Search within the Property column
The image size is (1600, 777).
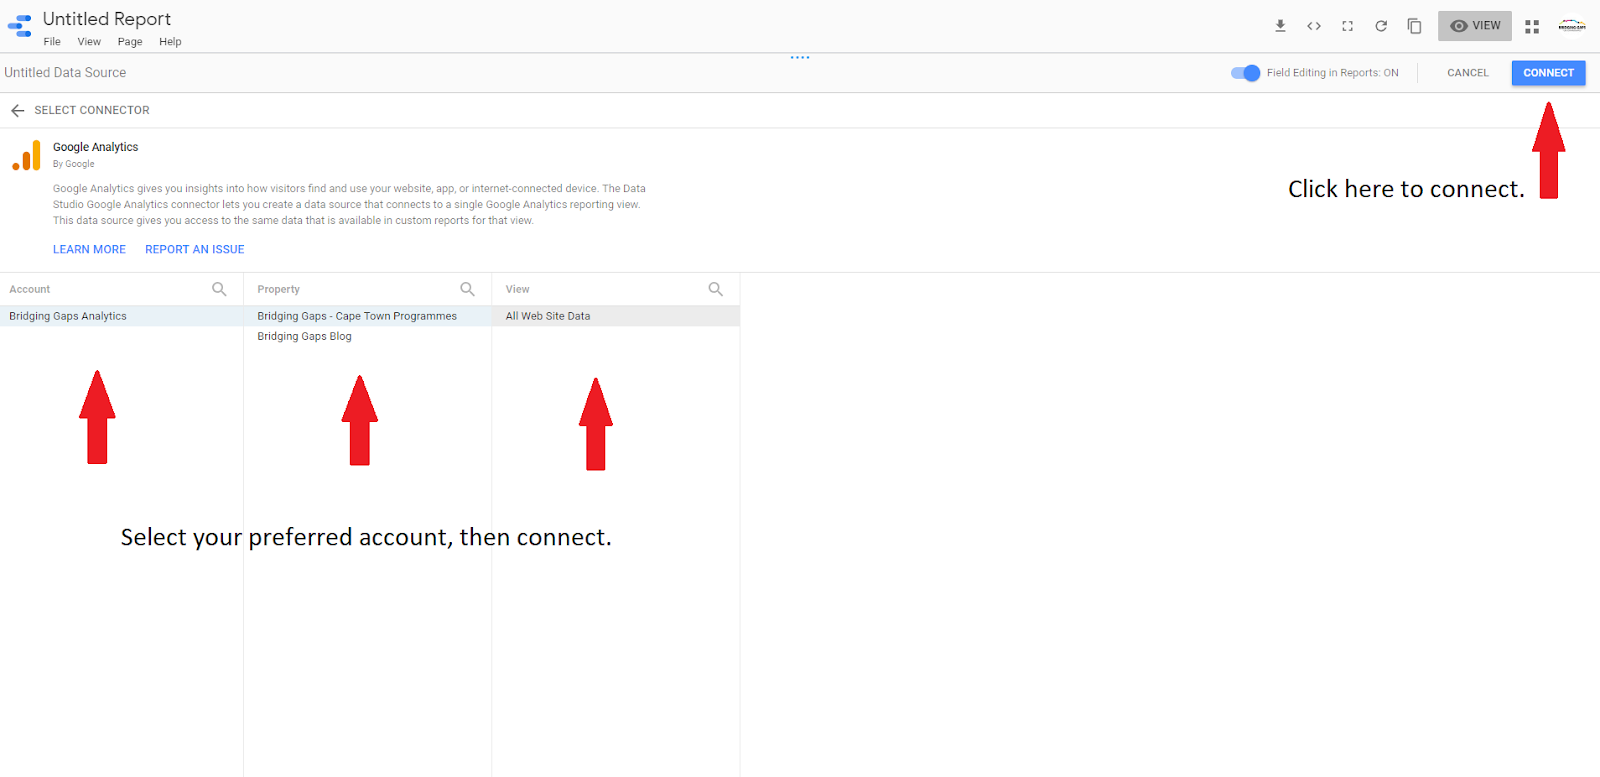pyautogui.click(x=467, y=289)
